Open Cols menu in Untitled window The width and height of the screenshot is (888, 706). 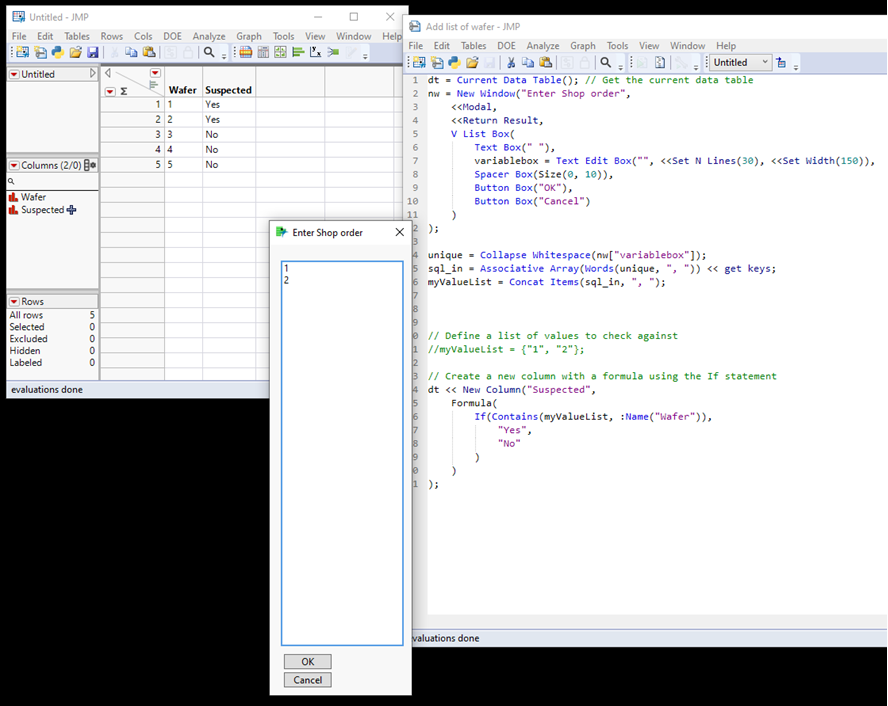click(x=143, y=36)
